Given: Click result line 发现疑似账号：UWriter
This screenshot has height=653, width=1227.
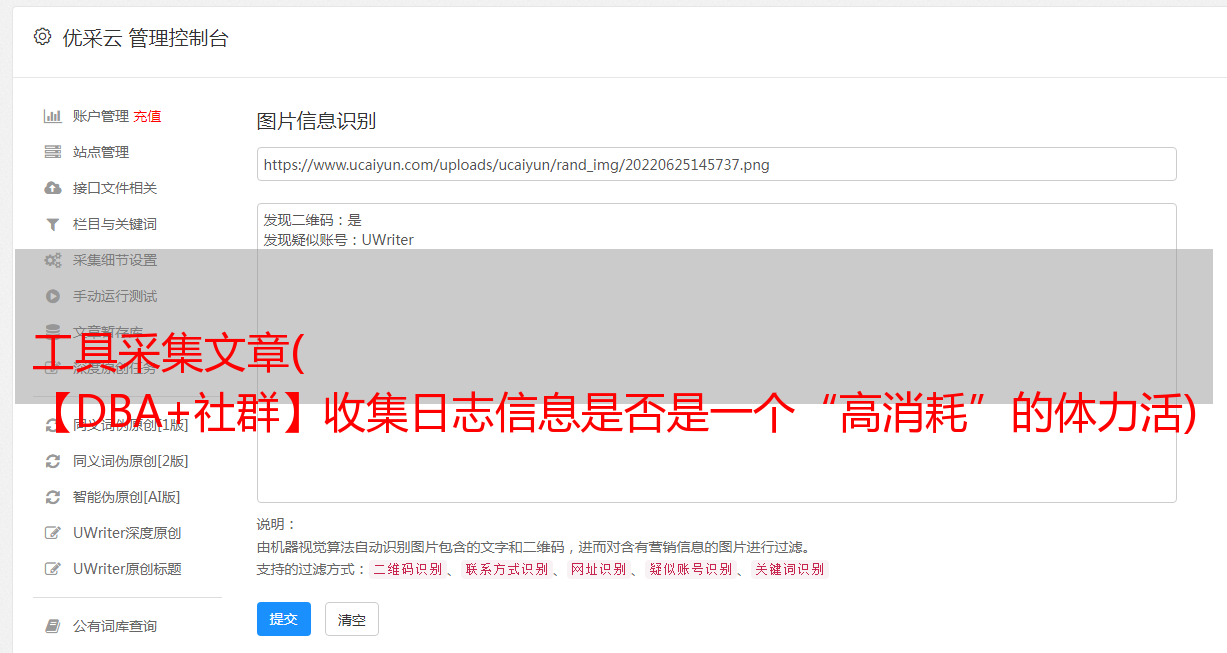Looking at the screenshot, I should tap(339, 240).
